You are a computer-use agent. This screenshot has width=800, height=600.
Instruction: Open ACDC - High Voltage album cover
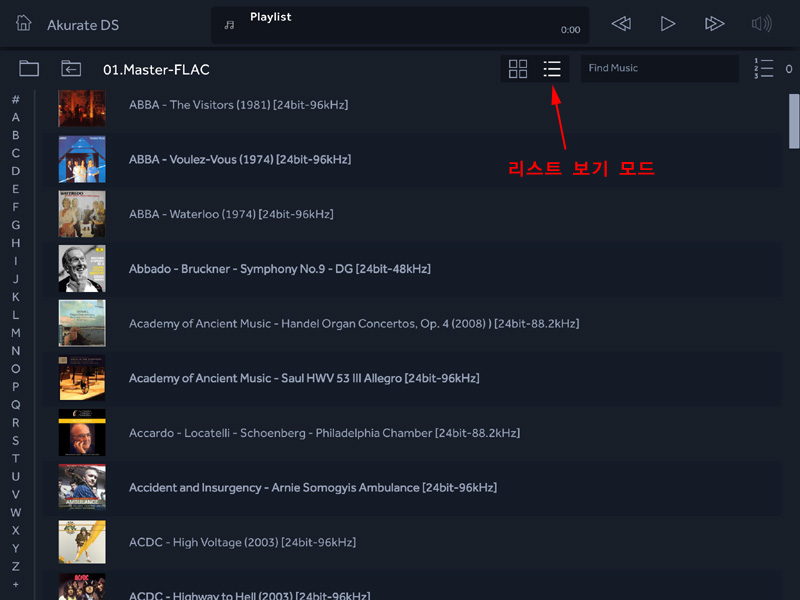pyautogui.click(x=82, y=542)
